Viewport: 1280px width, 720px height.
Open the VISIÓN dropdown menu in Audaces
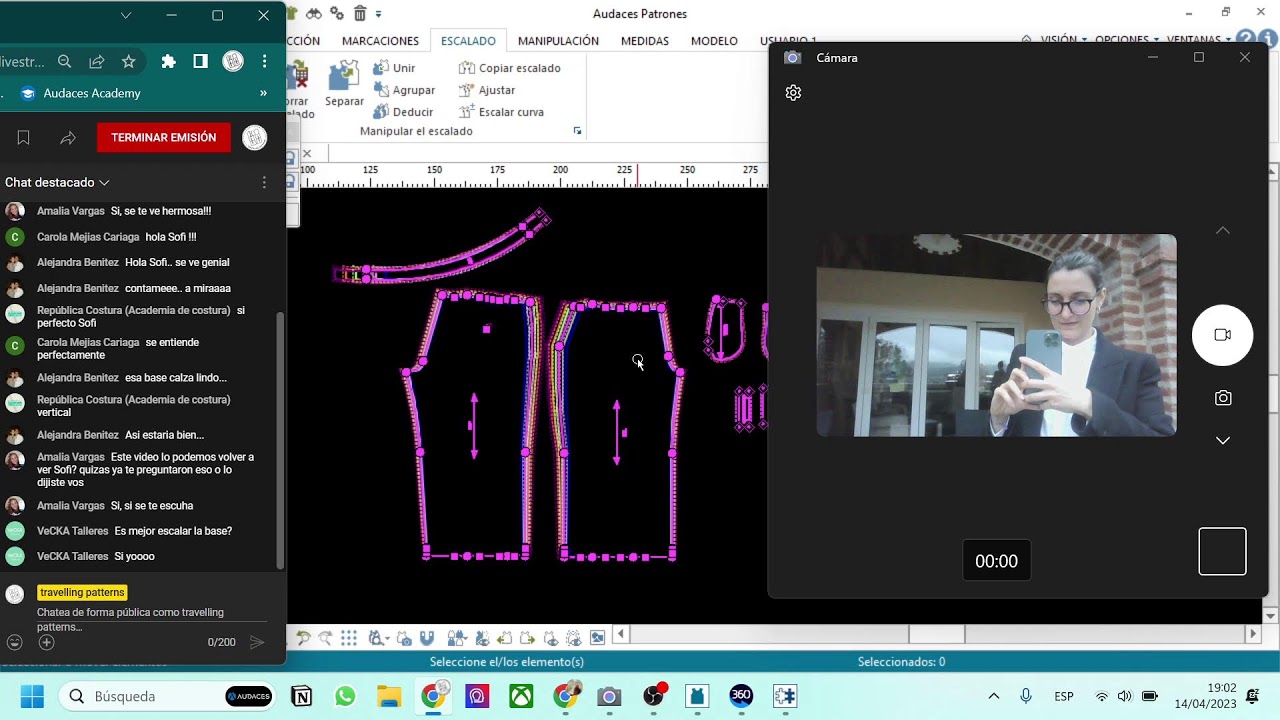click(x=1064, y=40)
